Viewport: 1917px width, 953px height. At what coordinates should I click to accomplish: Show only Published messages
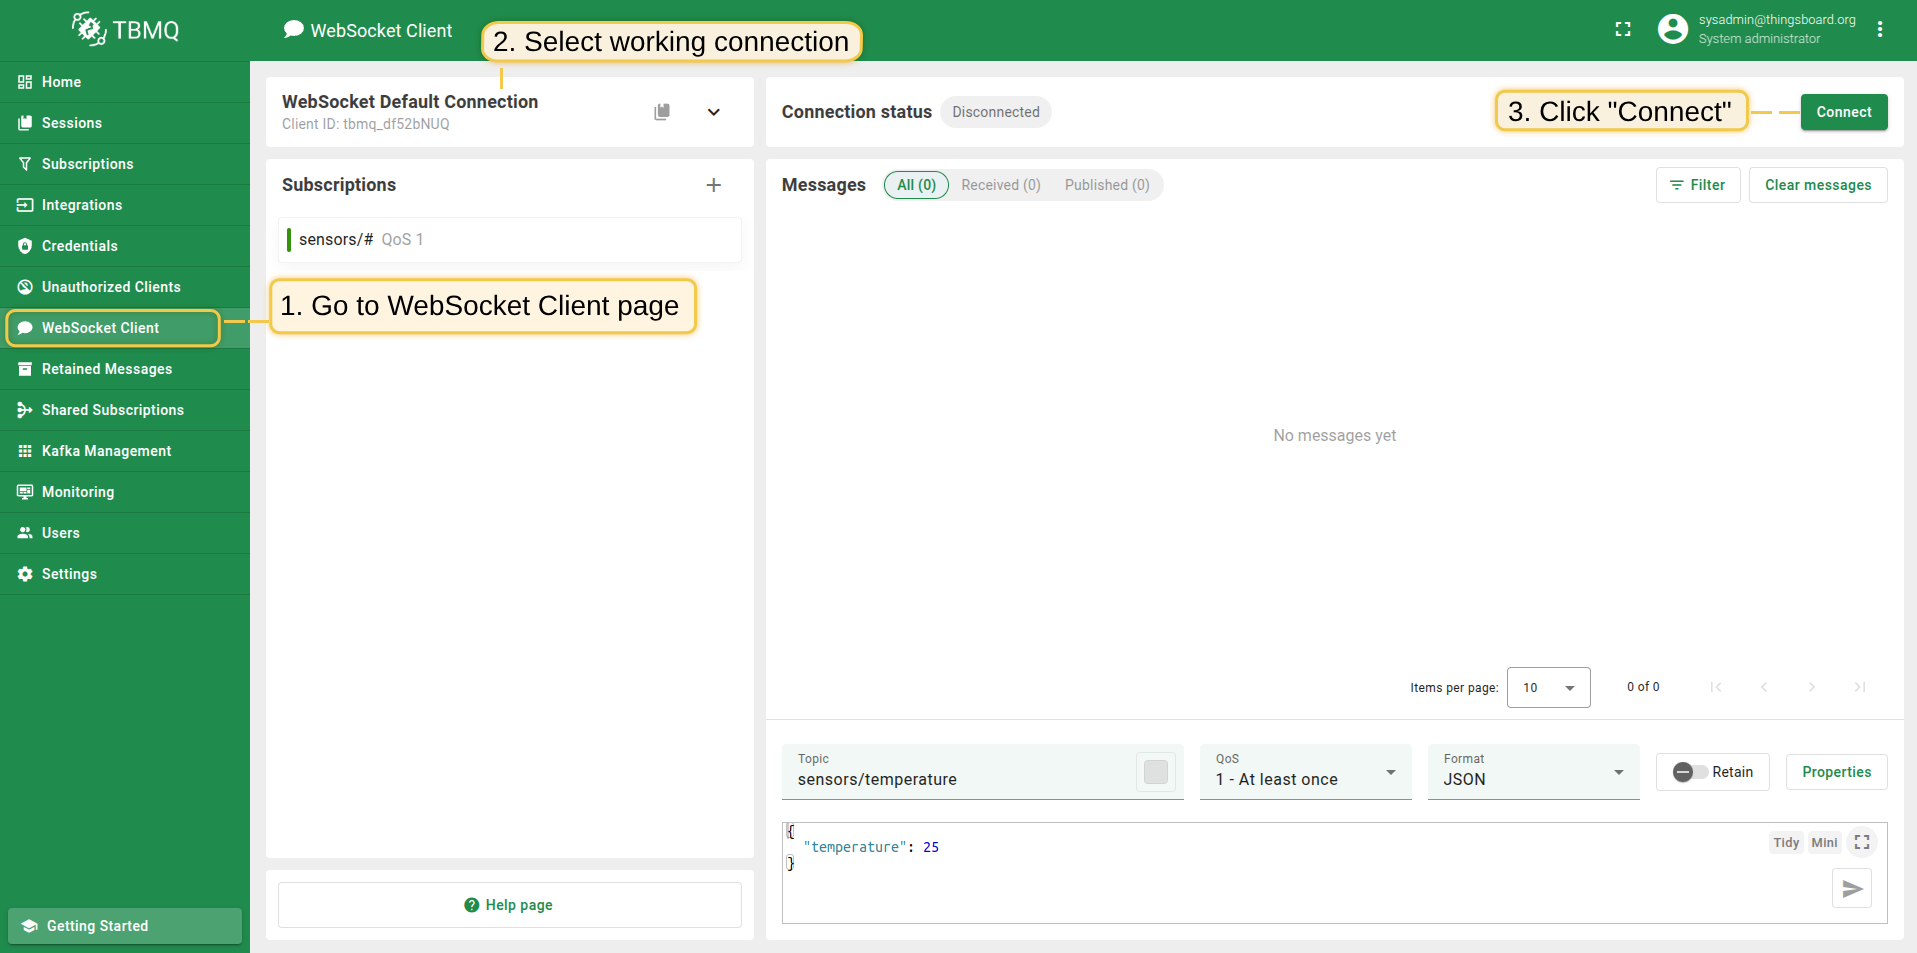[x=1106, y=185]
